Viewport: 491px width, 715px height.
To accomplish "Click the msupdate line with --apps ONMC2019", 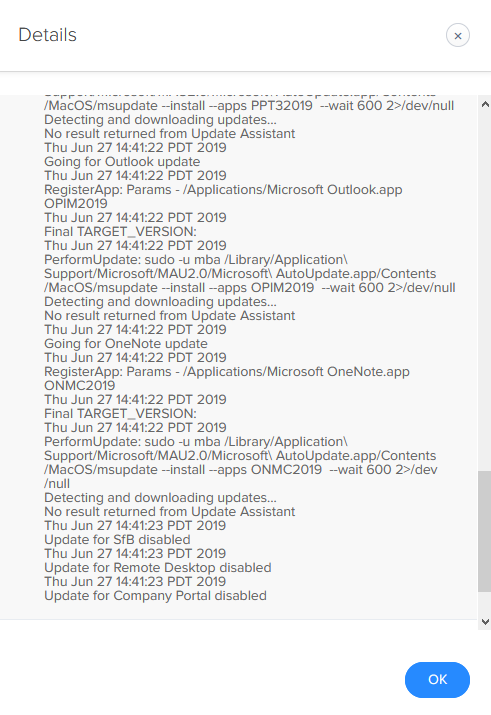I will pyautogui.click(x=241, y=470).
